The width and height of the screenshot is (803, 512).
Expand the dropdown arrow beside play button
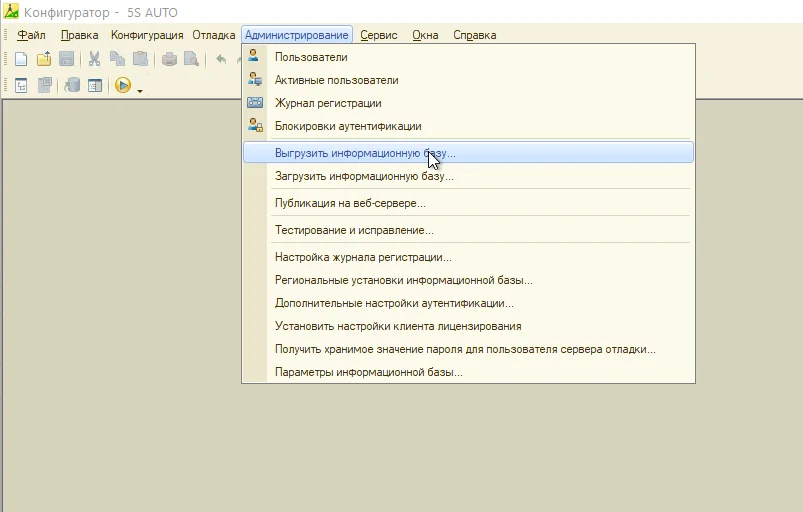tap(140, 90)
